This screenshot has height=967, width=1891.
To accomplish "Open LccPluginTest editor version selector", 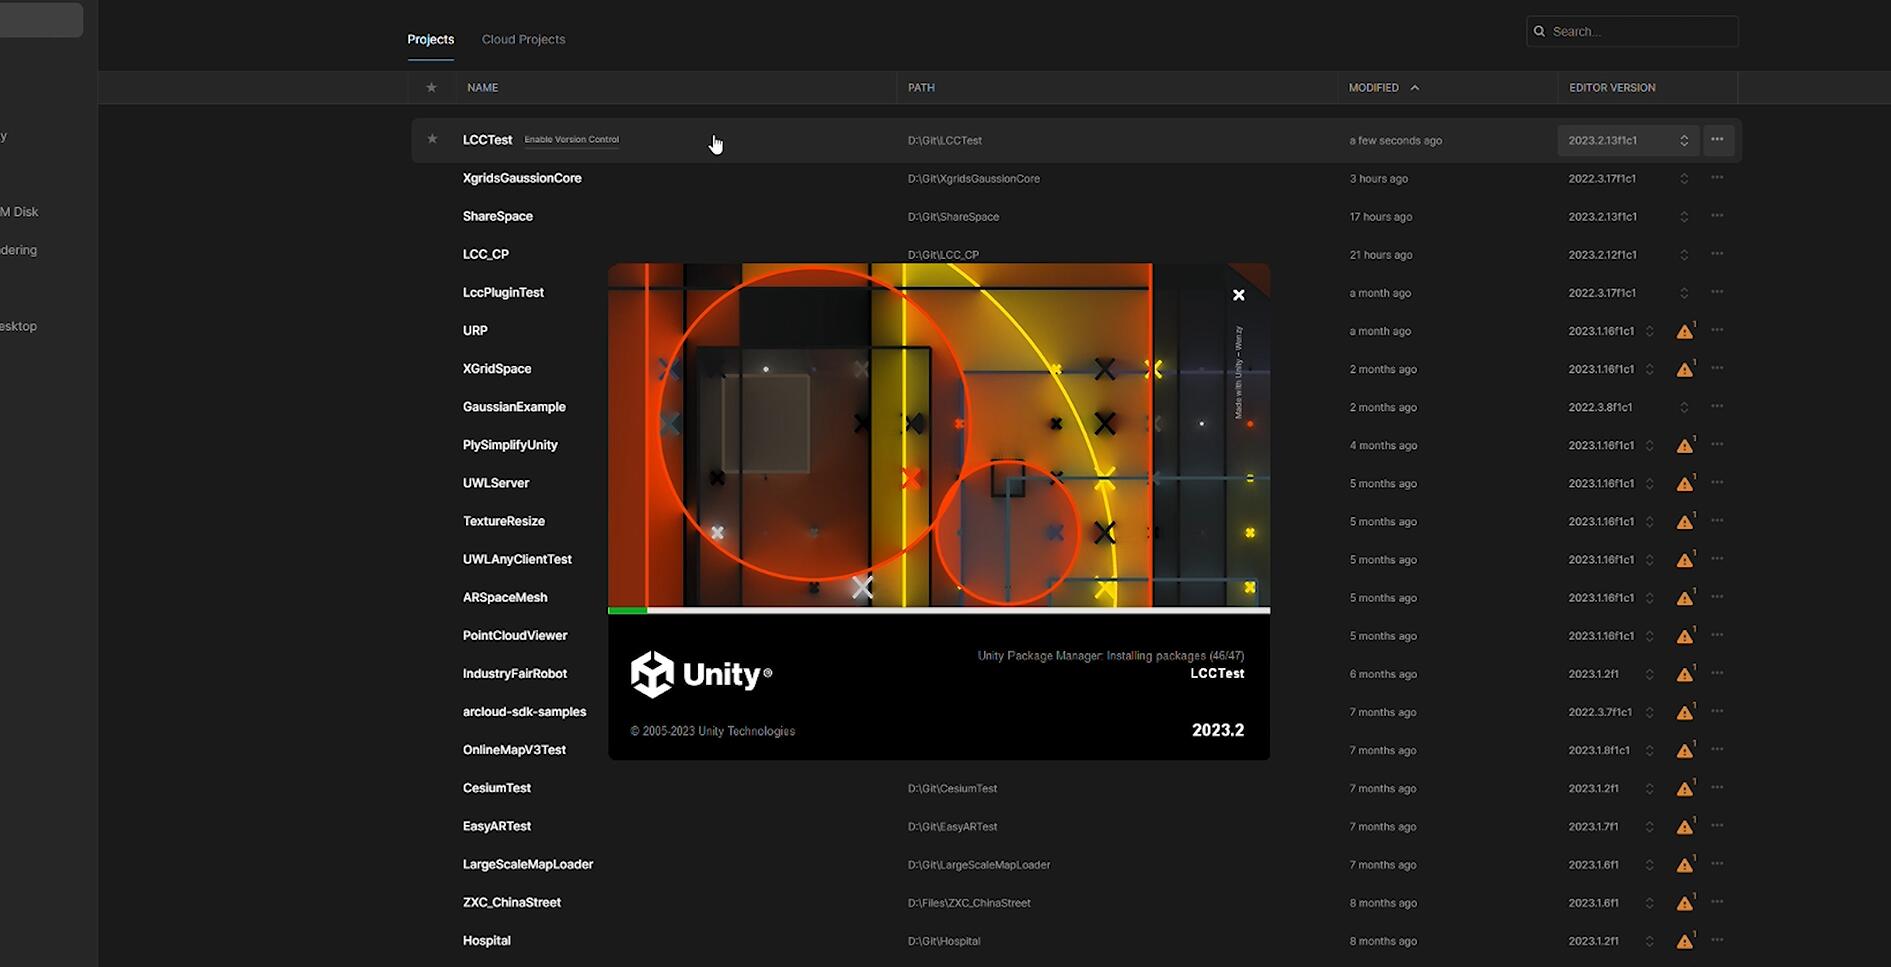I will [1684, 292].
